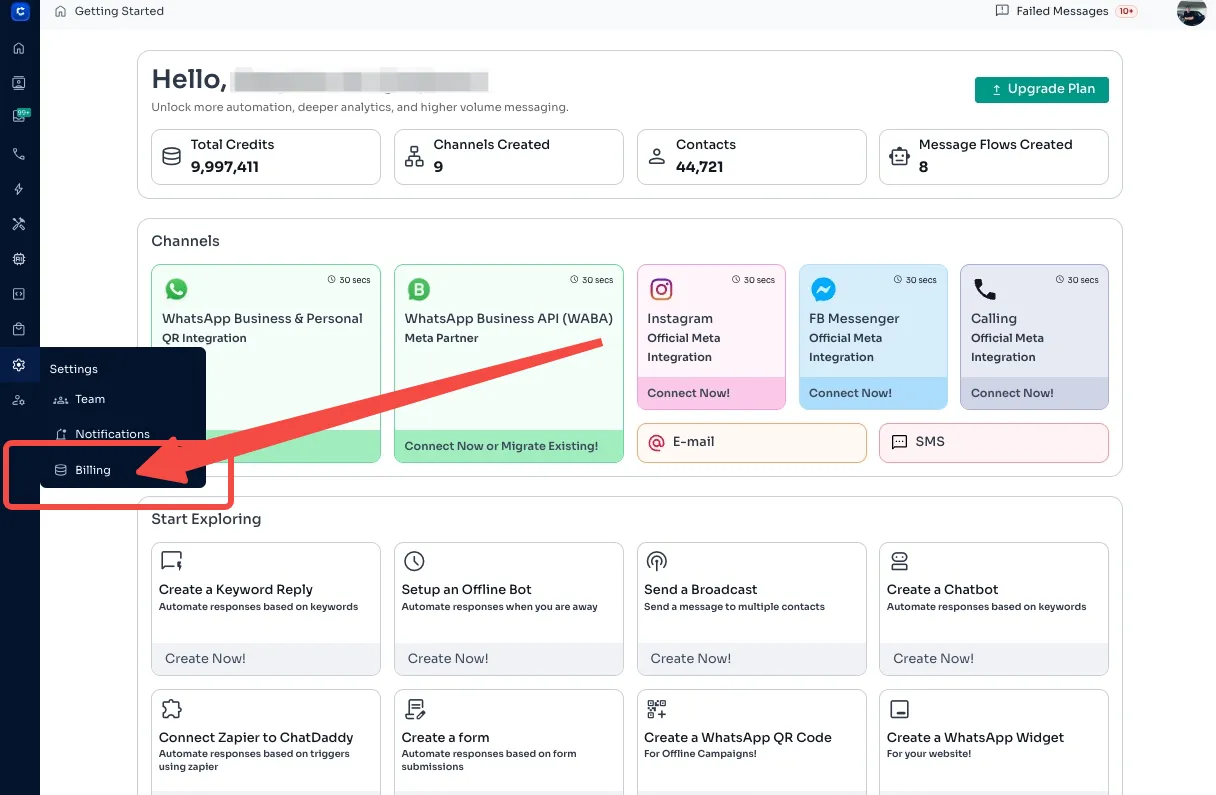Click the home icon in left sidebar
Image resolution: width=1216 pixels, height=795 pixels.
click(x=19, y=48)
